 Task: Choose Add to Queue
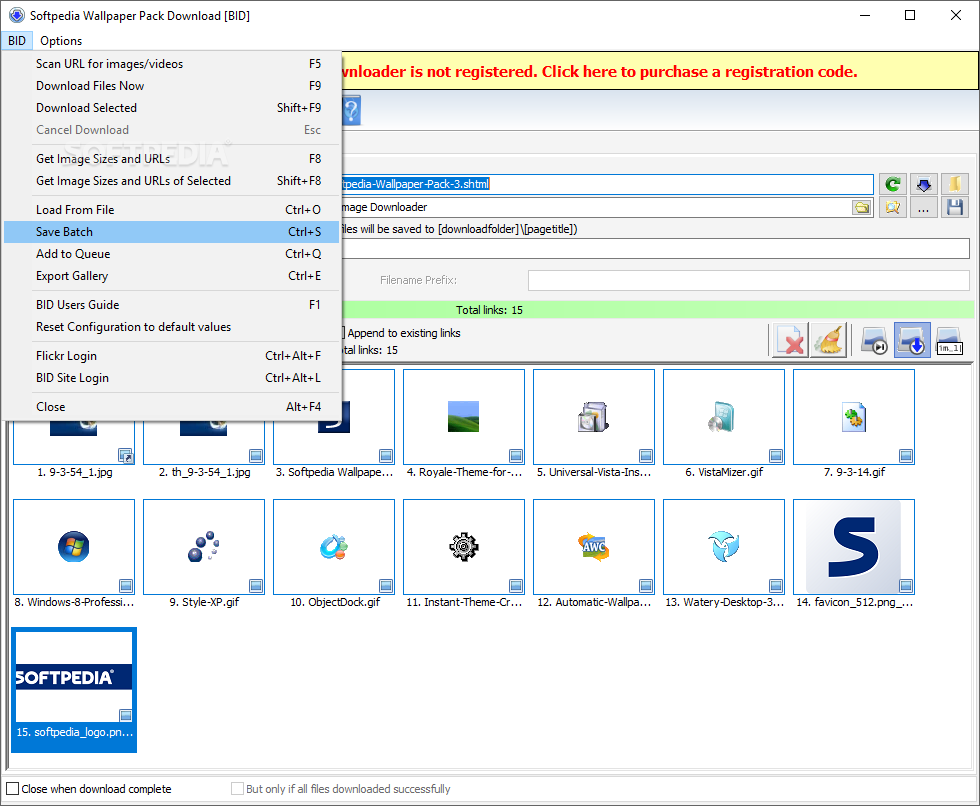(x=172, y=254)
